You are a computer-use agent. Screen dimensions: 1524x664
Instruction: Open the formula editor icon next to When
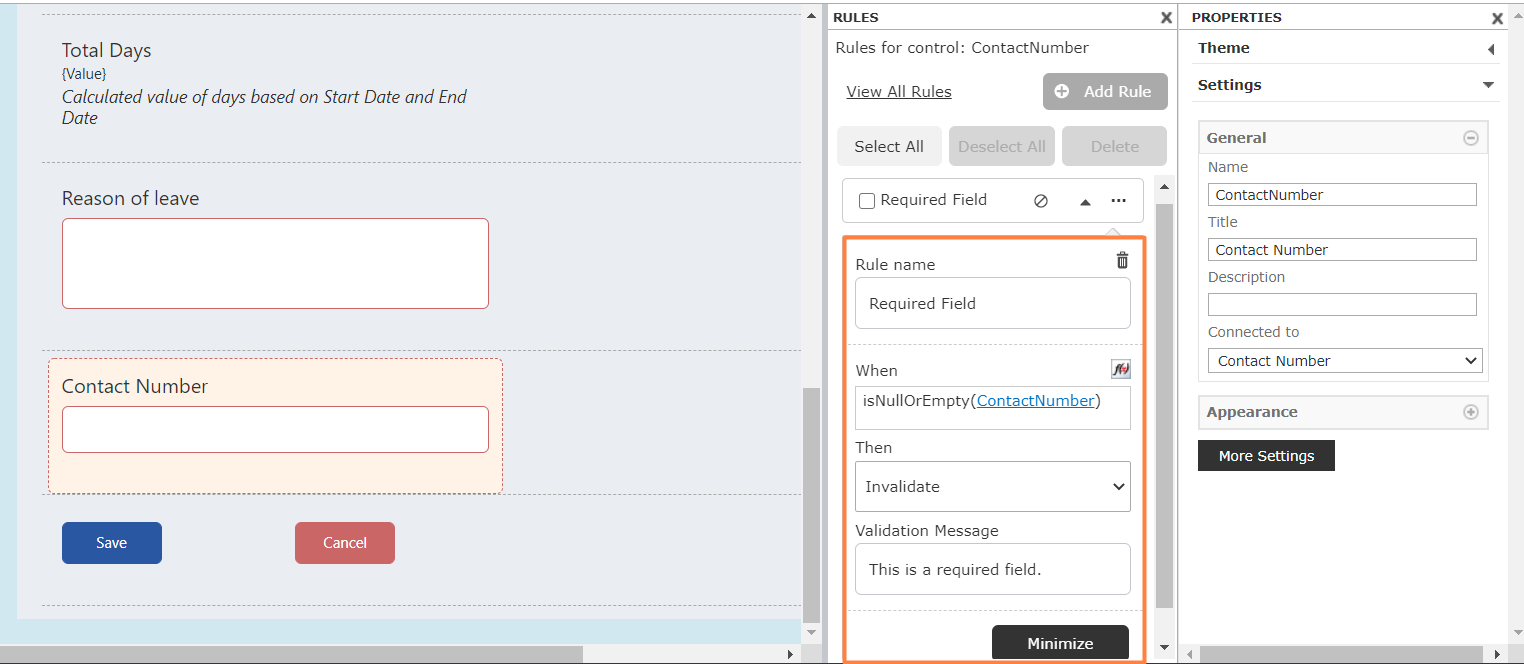coord(1121,369)
